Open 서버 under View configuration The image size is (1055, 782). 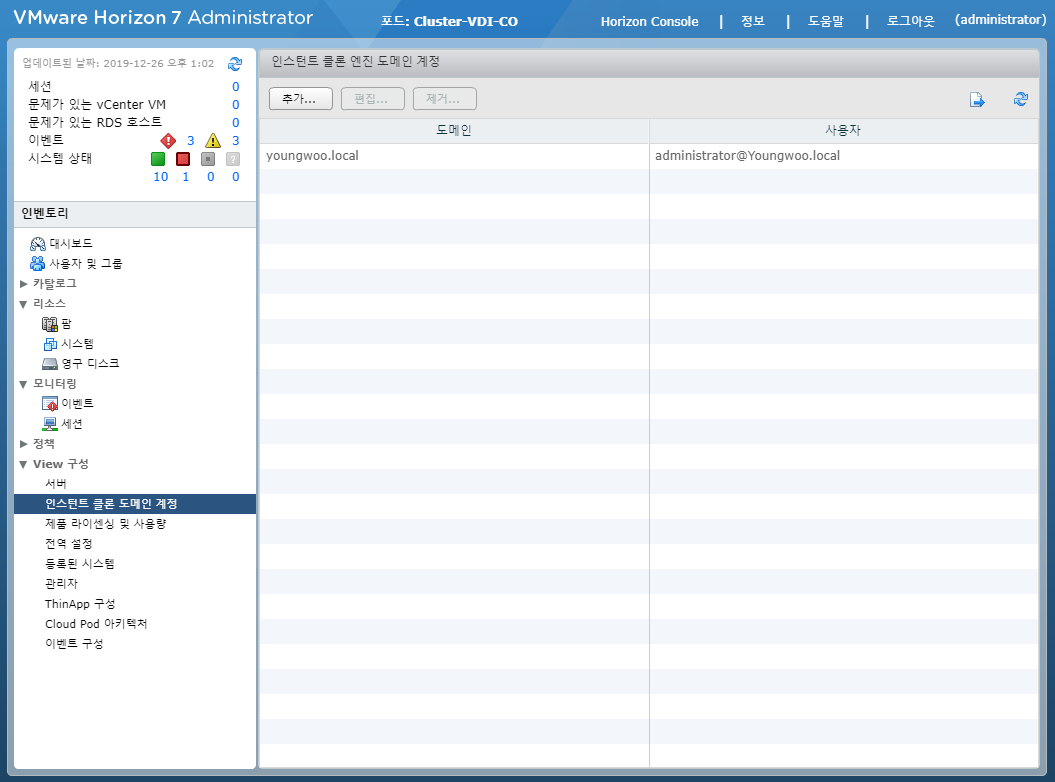[x=56, y=484]
